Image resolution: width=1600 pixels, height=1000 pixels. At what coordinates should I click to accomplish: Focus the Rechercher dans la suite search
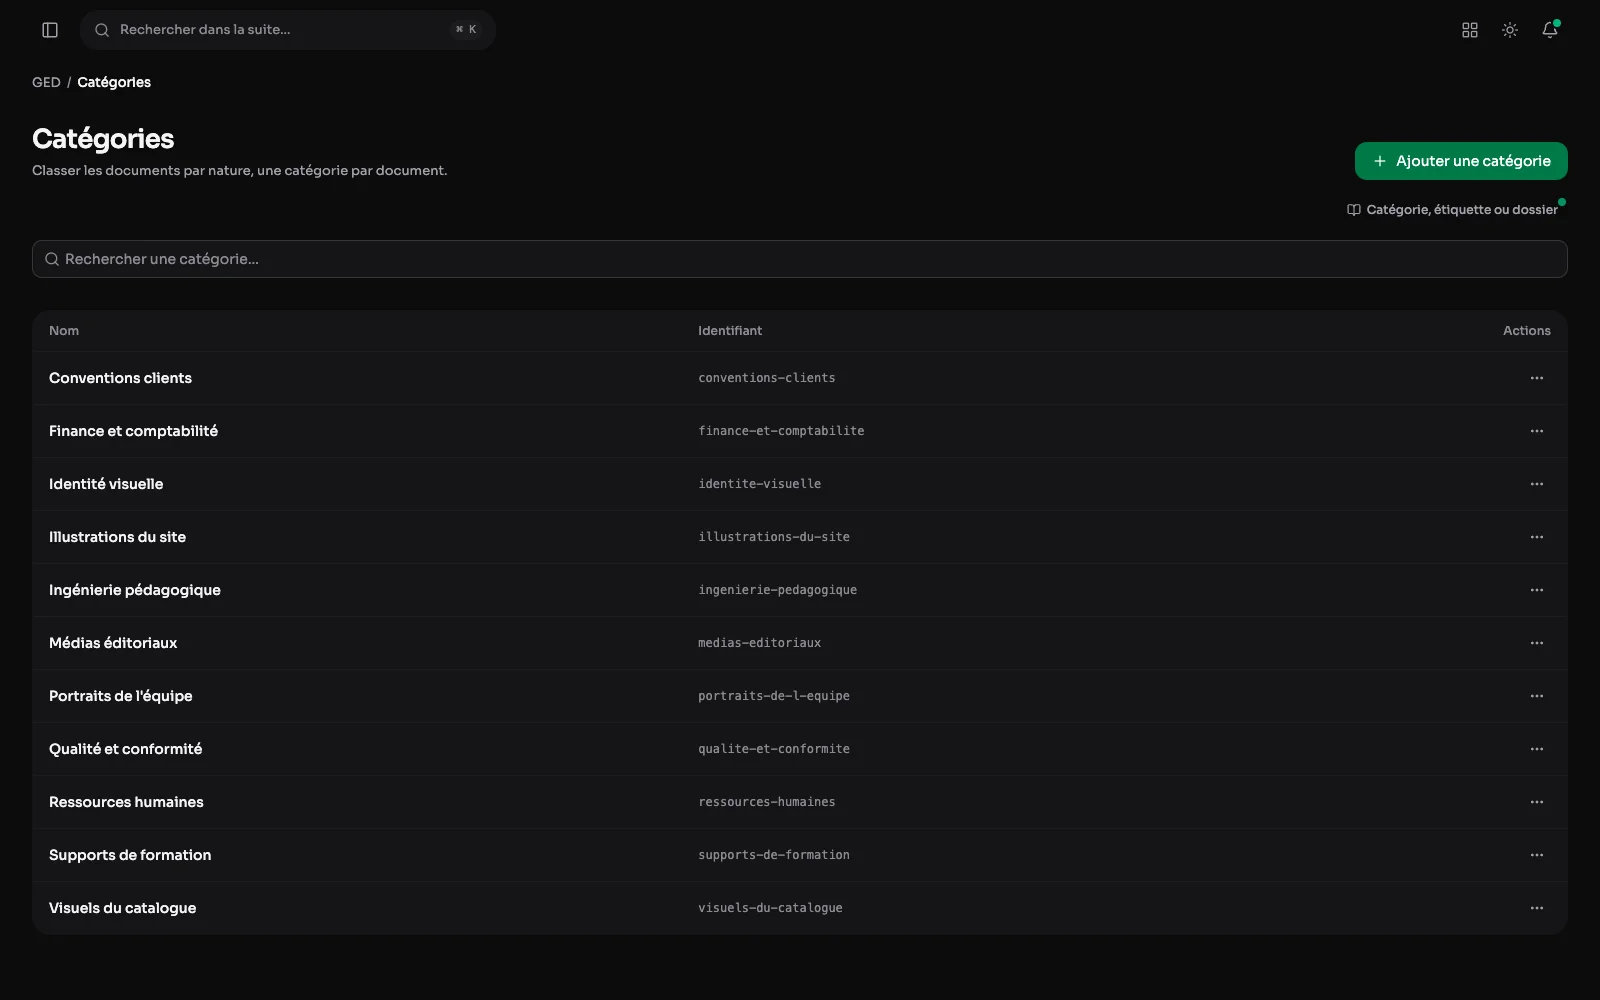pyautogui.click(x=288, y=30)
